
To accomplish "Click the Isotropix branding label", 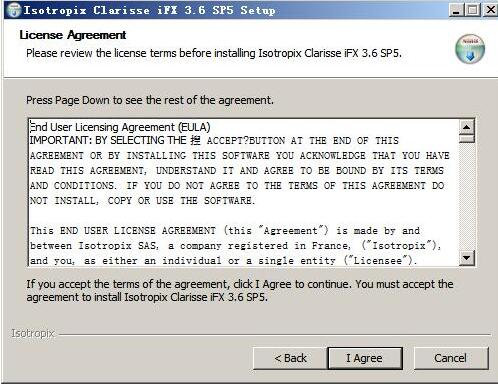I will click(33, 333).
